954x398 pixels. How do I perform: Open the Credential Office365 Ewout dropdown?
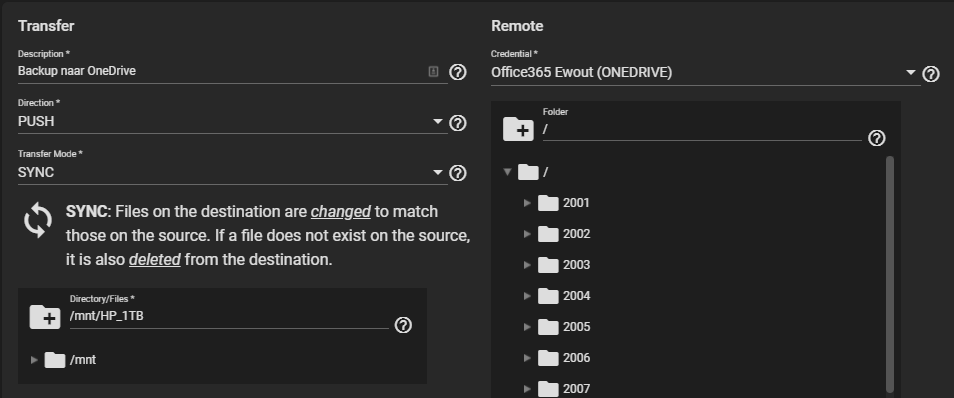pyautogui.click(x=706, y=72)
